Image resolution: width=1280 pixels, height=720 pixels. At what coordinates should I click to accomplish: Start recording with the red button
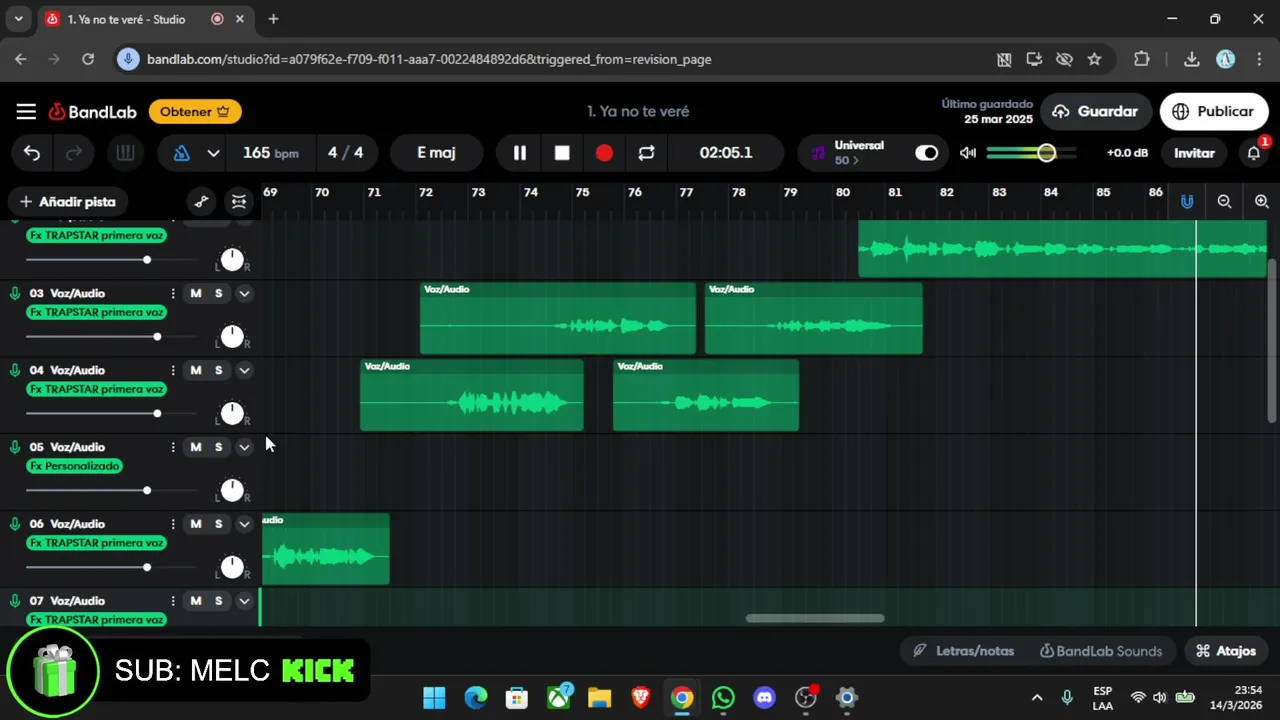point(604,153)
